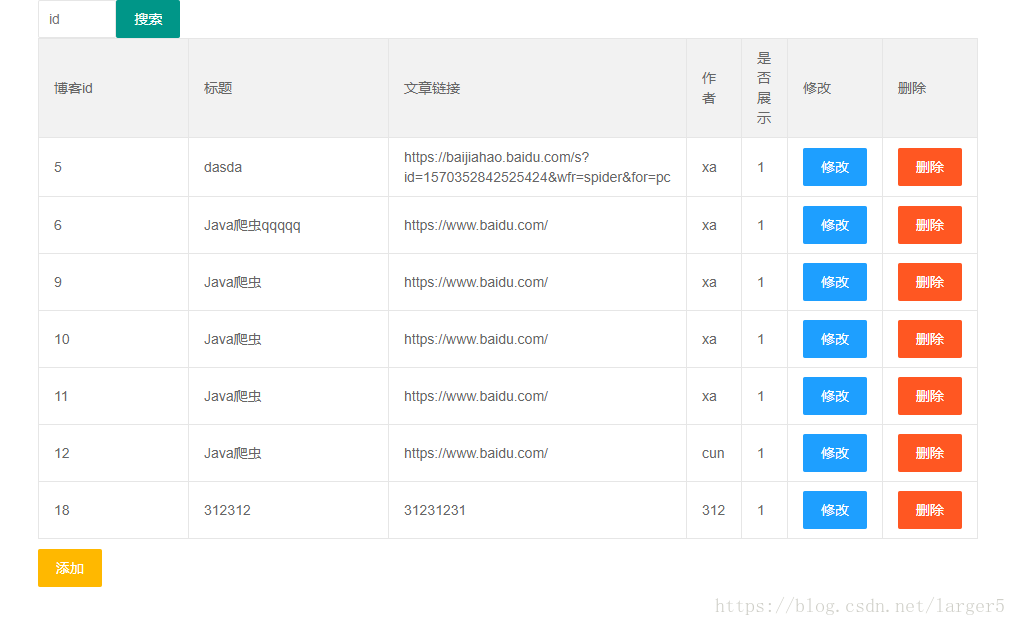Click the 标题 column header

coord(216,88)
